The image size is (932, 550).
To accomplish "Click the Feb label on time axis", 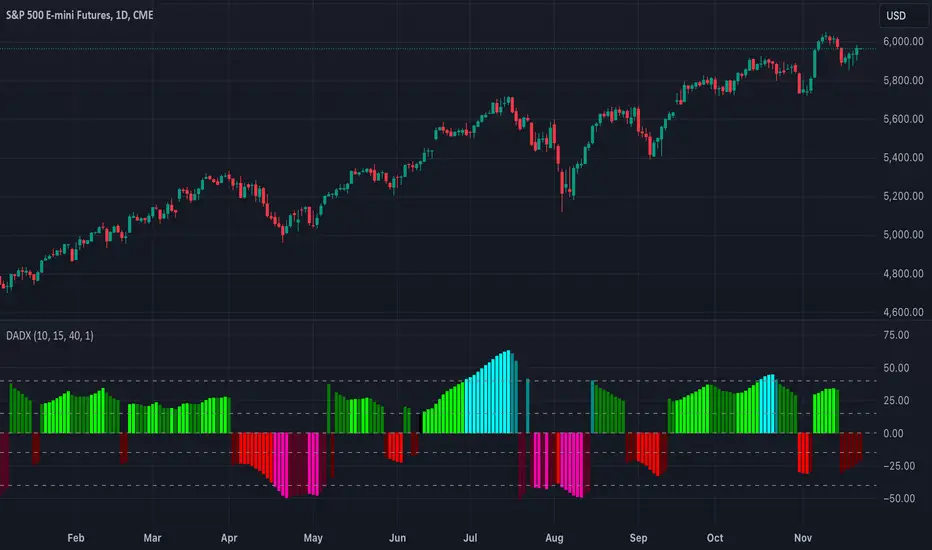I will [75, 538].
